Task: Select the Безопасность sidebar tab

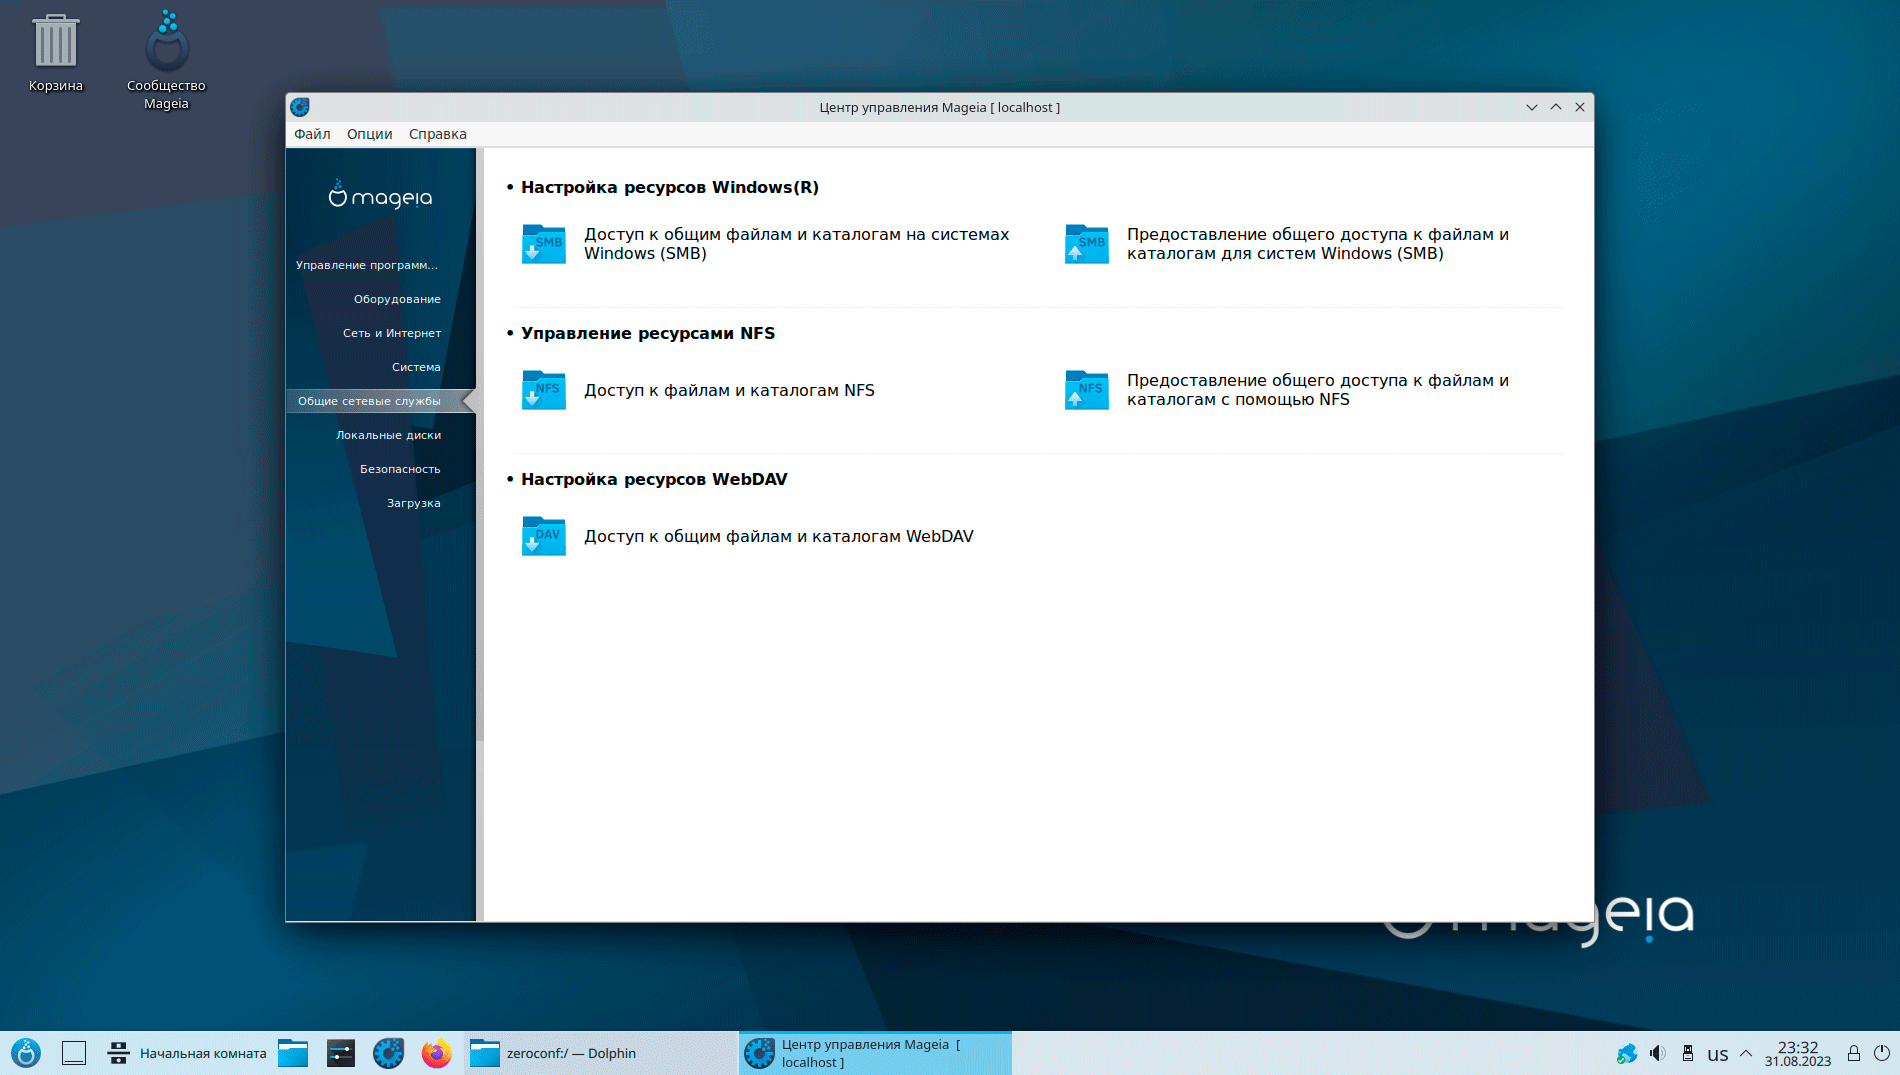Action: pyautogui.click(x=380, y=469)
